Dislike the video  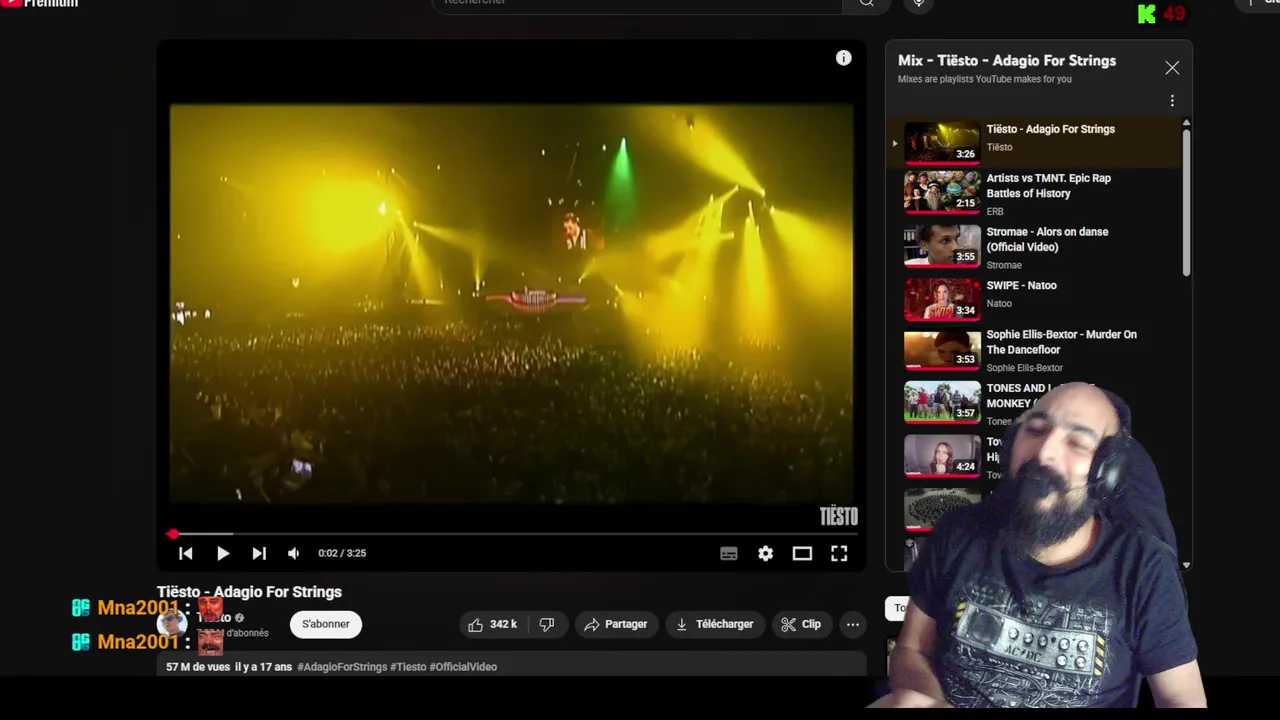click(x=547, y=624)
